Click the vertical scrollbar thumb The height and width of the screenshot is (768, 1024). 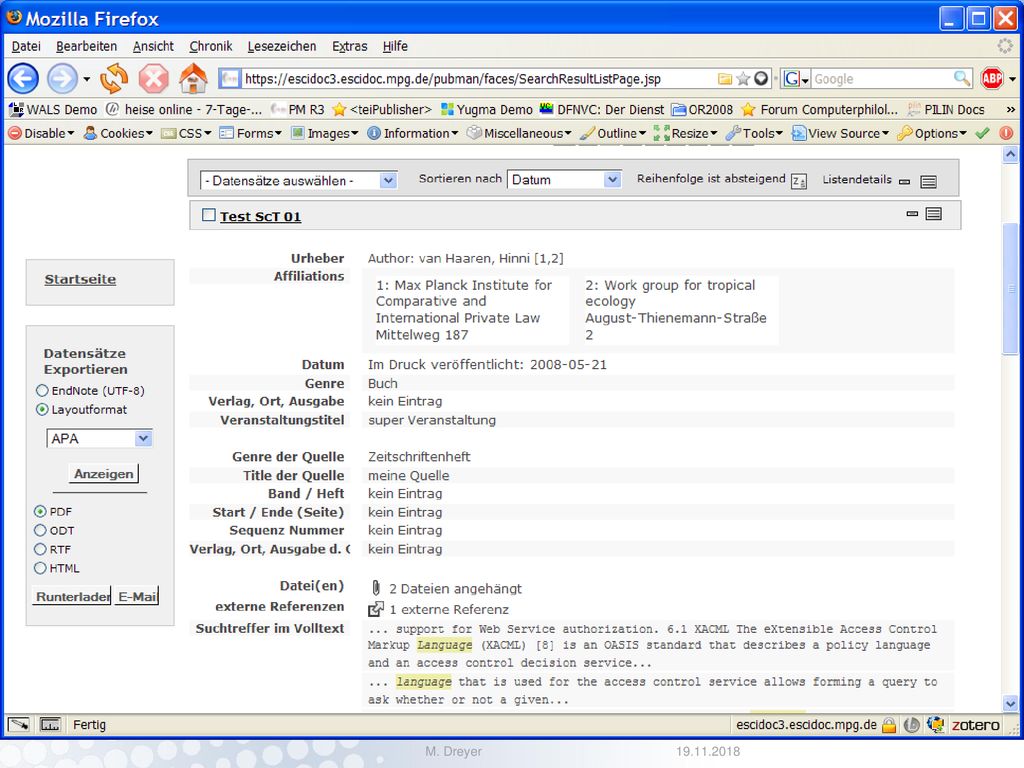pyautogui.click(x=1010, y=288)
